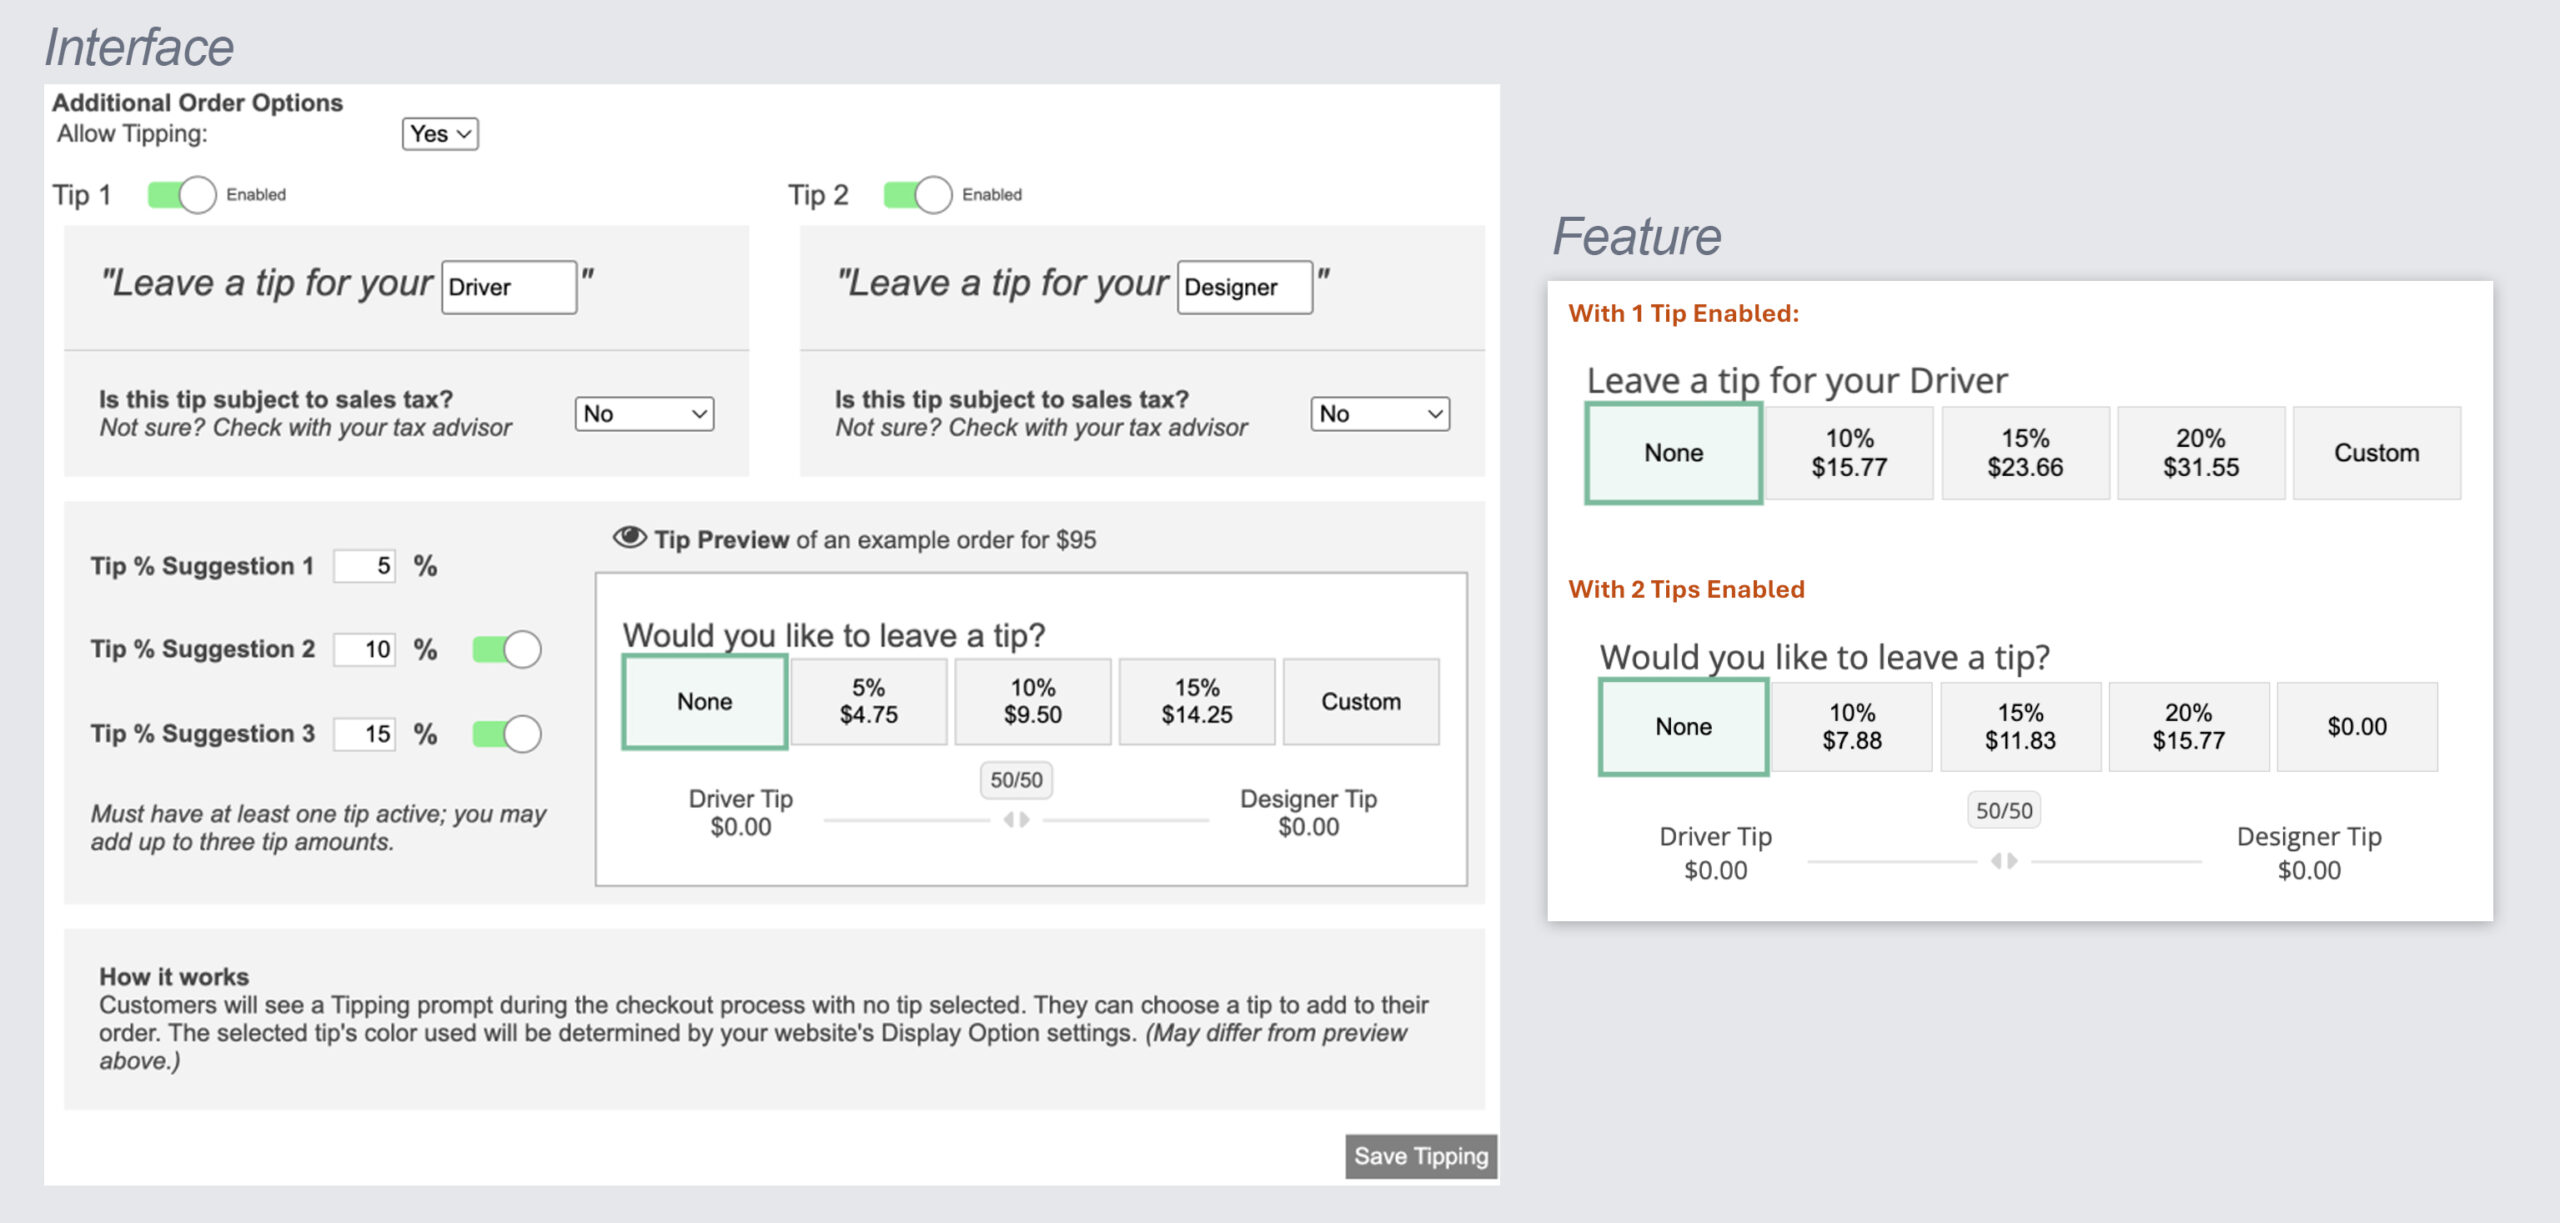Click the slider arrows under With 2 Tips Enabled
The image size is (2560, 1223).
click(x=2003, y=861)
